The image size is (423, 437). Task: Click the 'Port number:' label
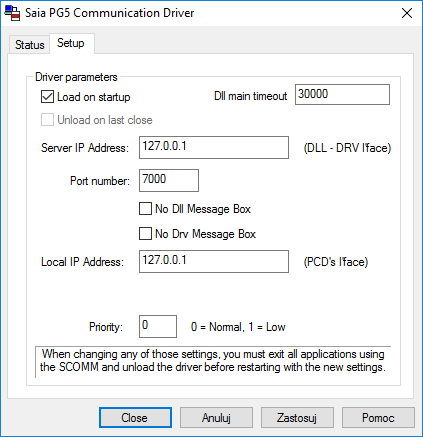click(x=100, y=181)
